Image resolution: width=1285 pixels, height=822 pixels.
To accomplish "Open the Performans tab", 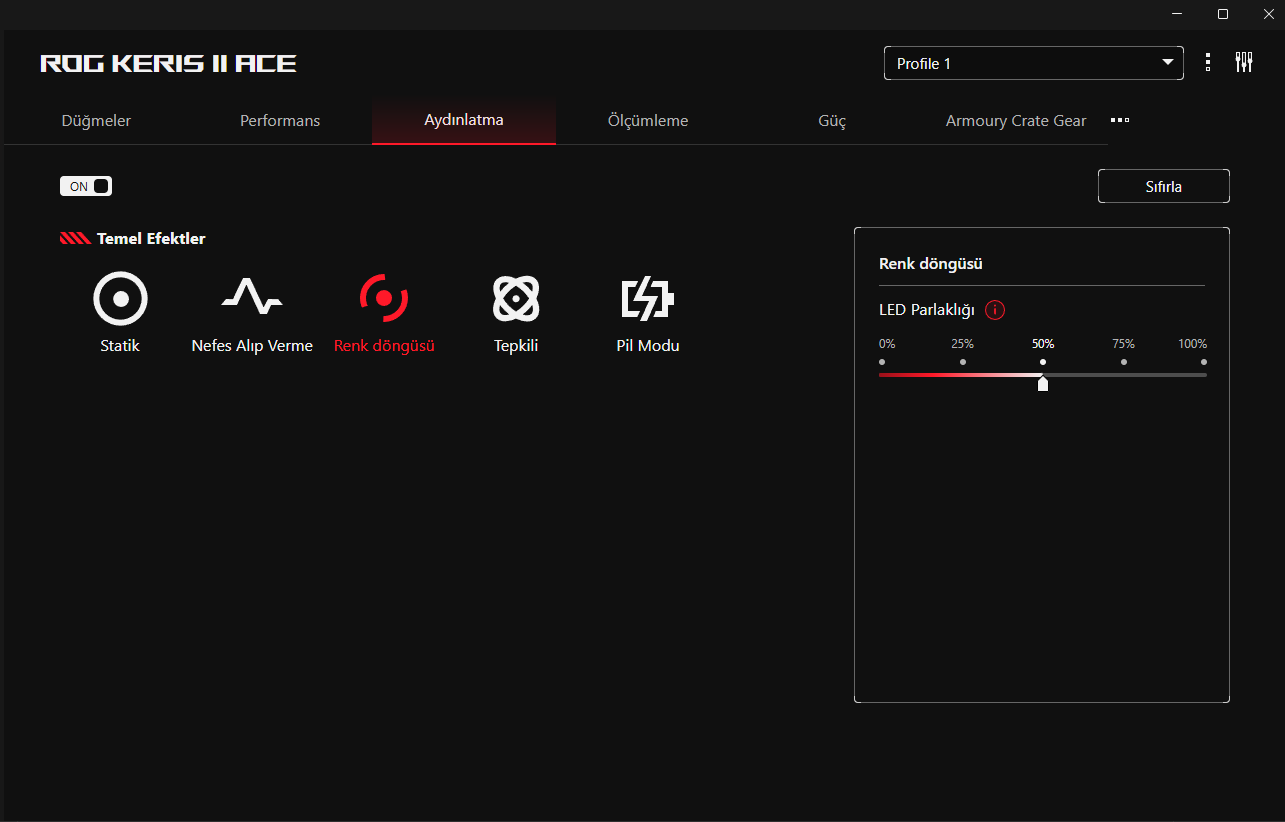I will click(x=280, y=121).
